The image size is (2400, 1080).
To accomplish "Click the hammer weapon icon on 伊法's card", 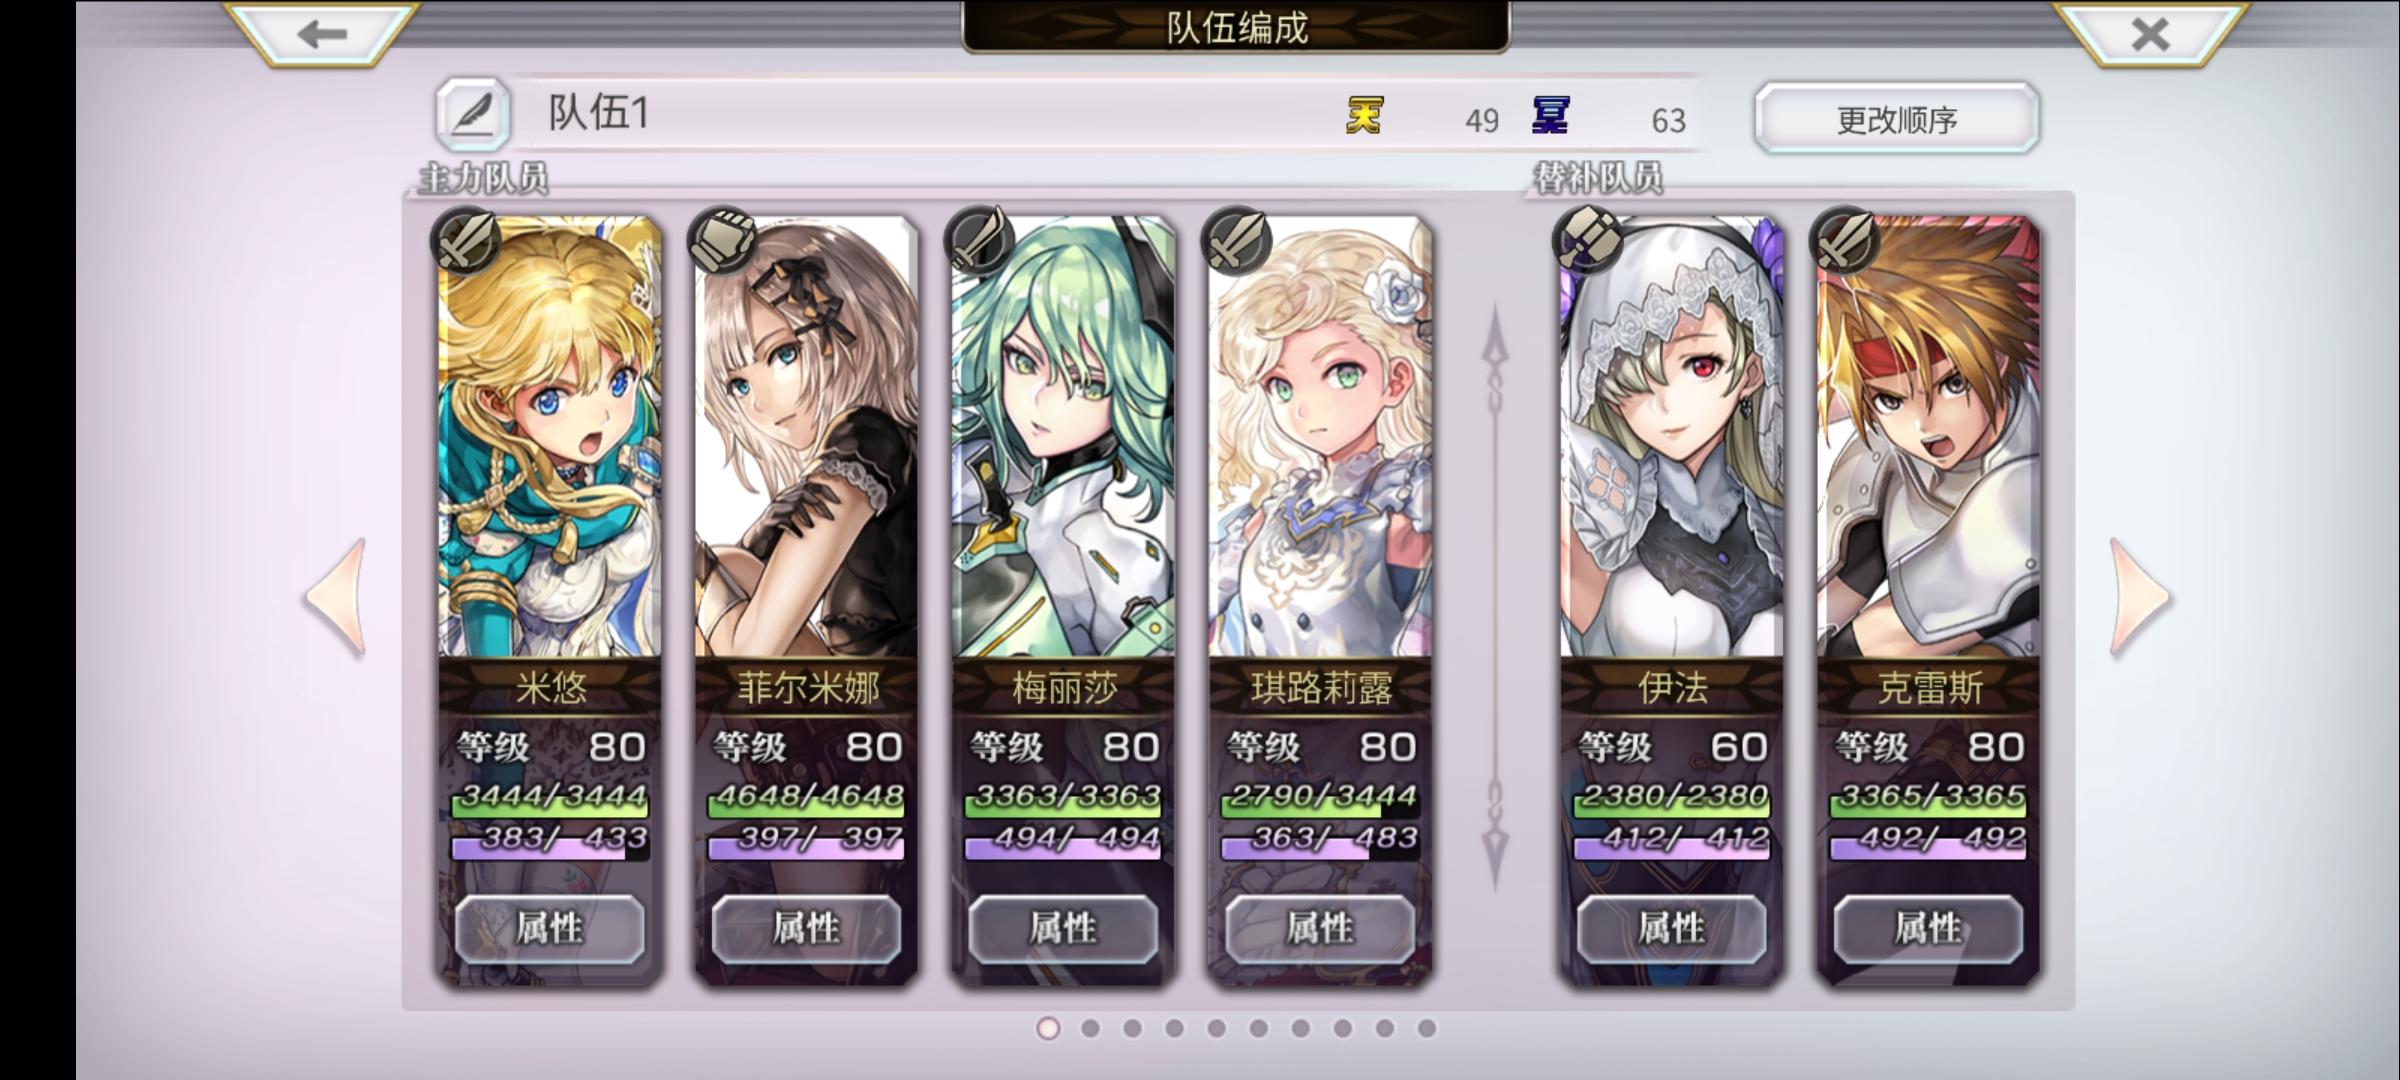I will pos(1586,241).
